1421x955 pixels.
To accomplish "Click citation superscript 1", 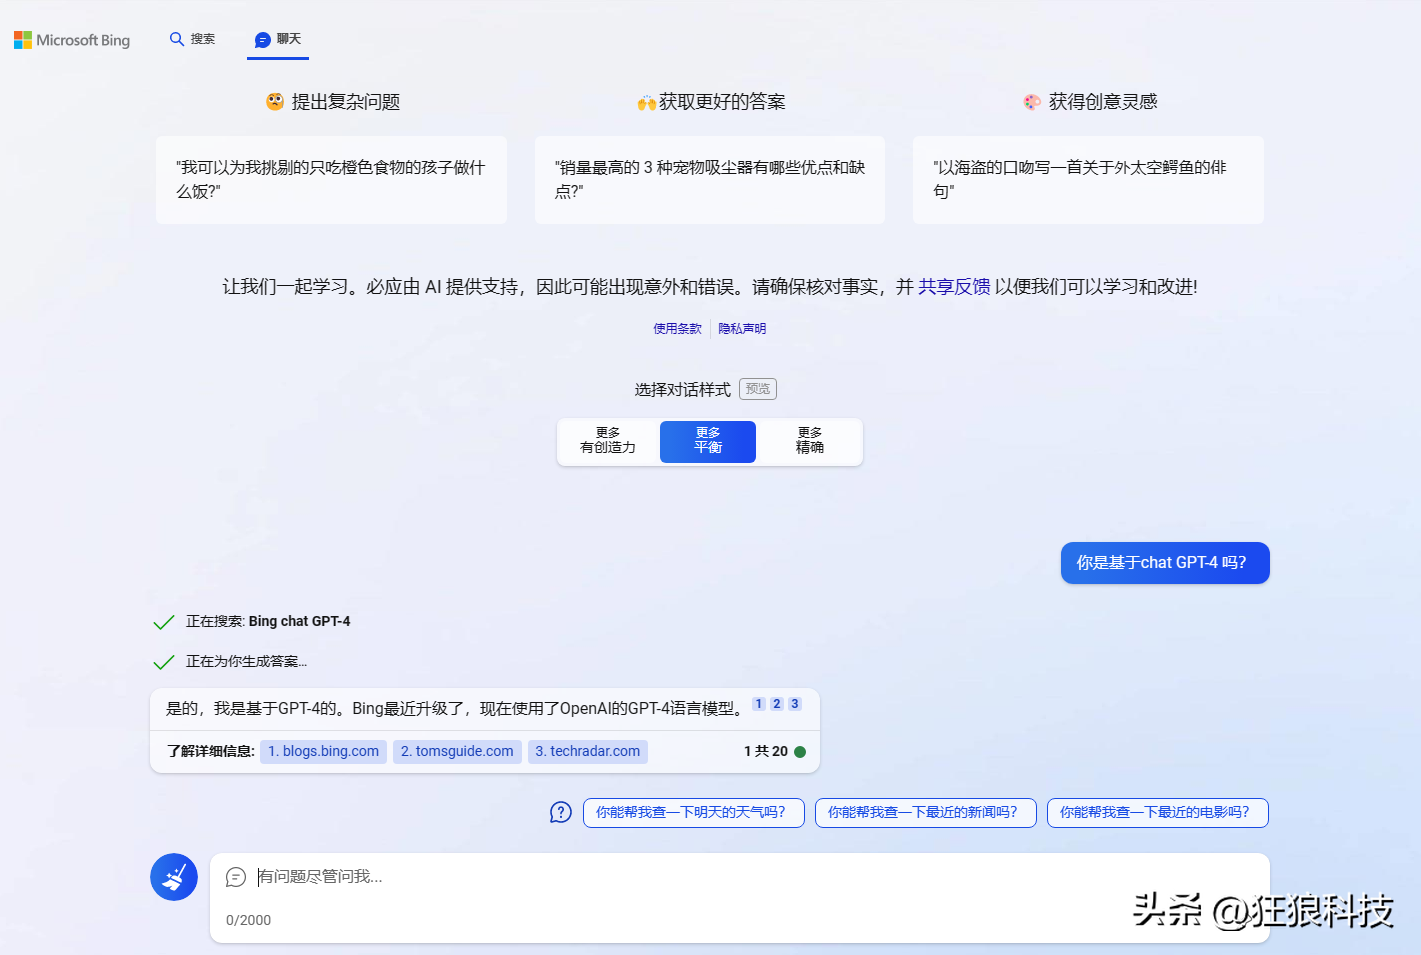I will [x=759, y=704].
